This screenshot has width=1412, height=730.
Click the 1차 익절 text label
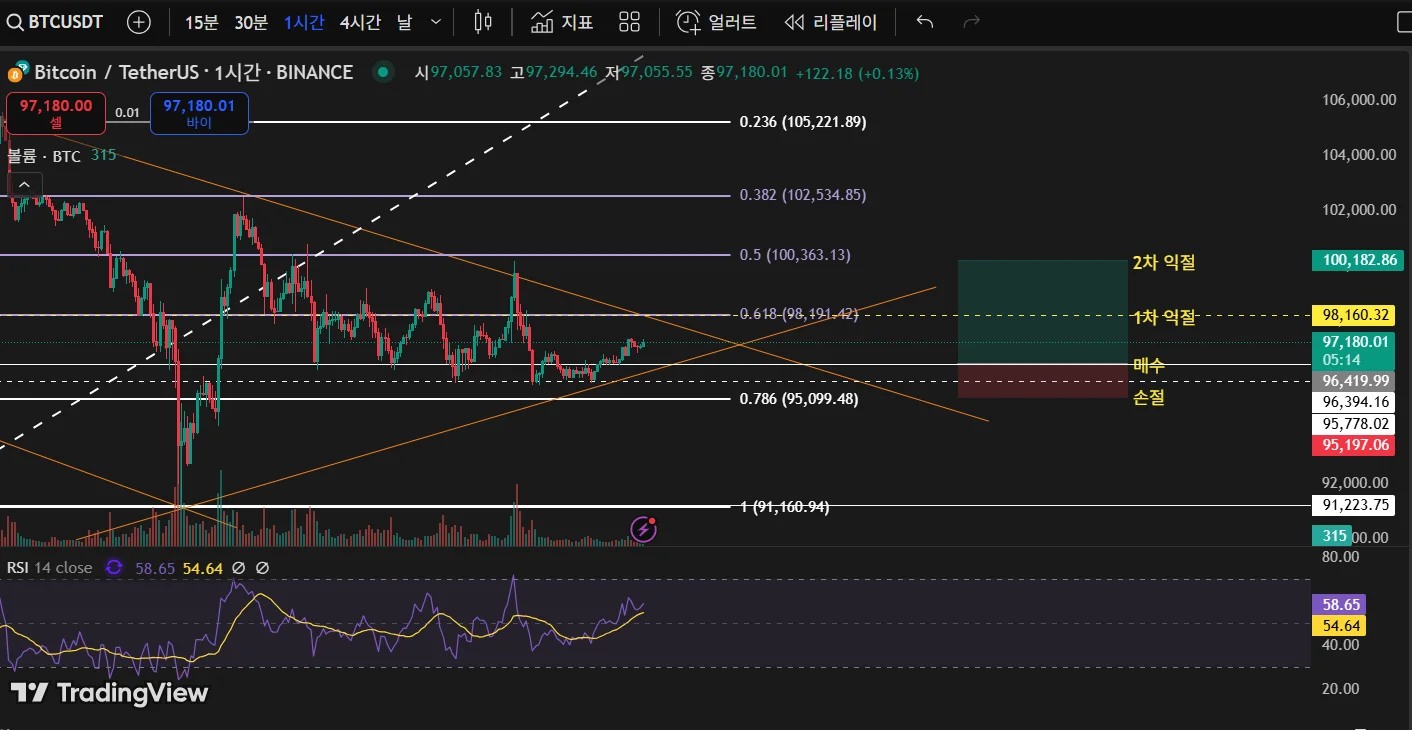1164,317
